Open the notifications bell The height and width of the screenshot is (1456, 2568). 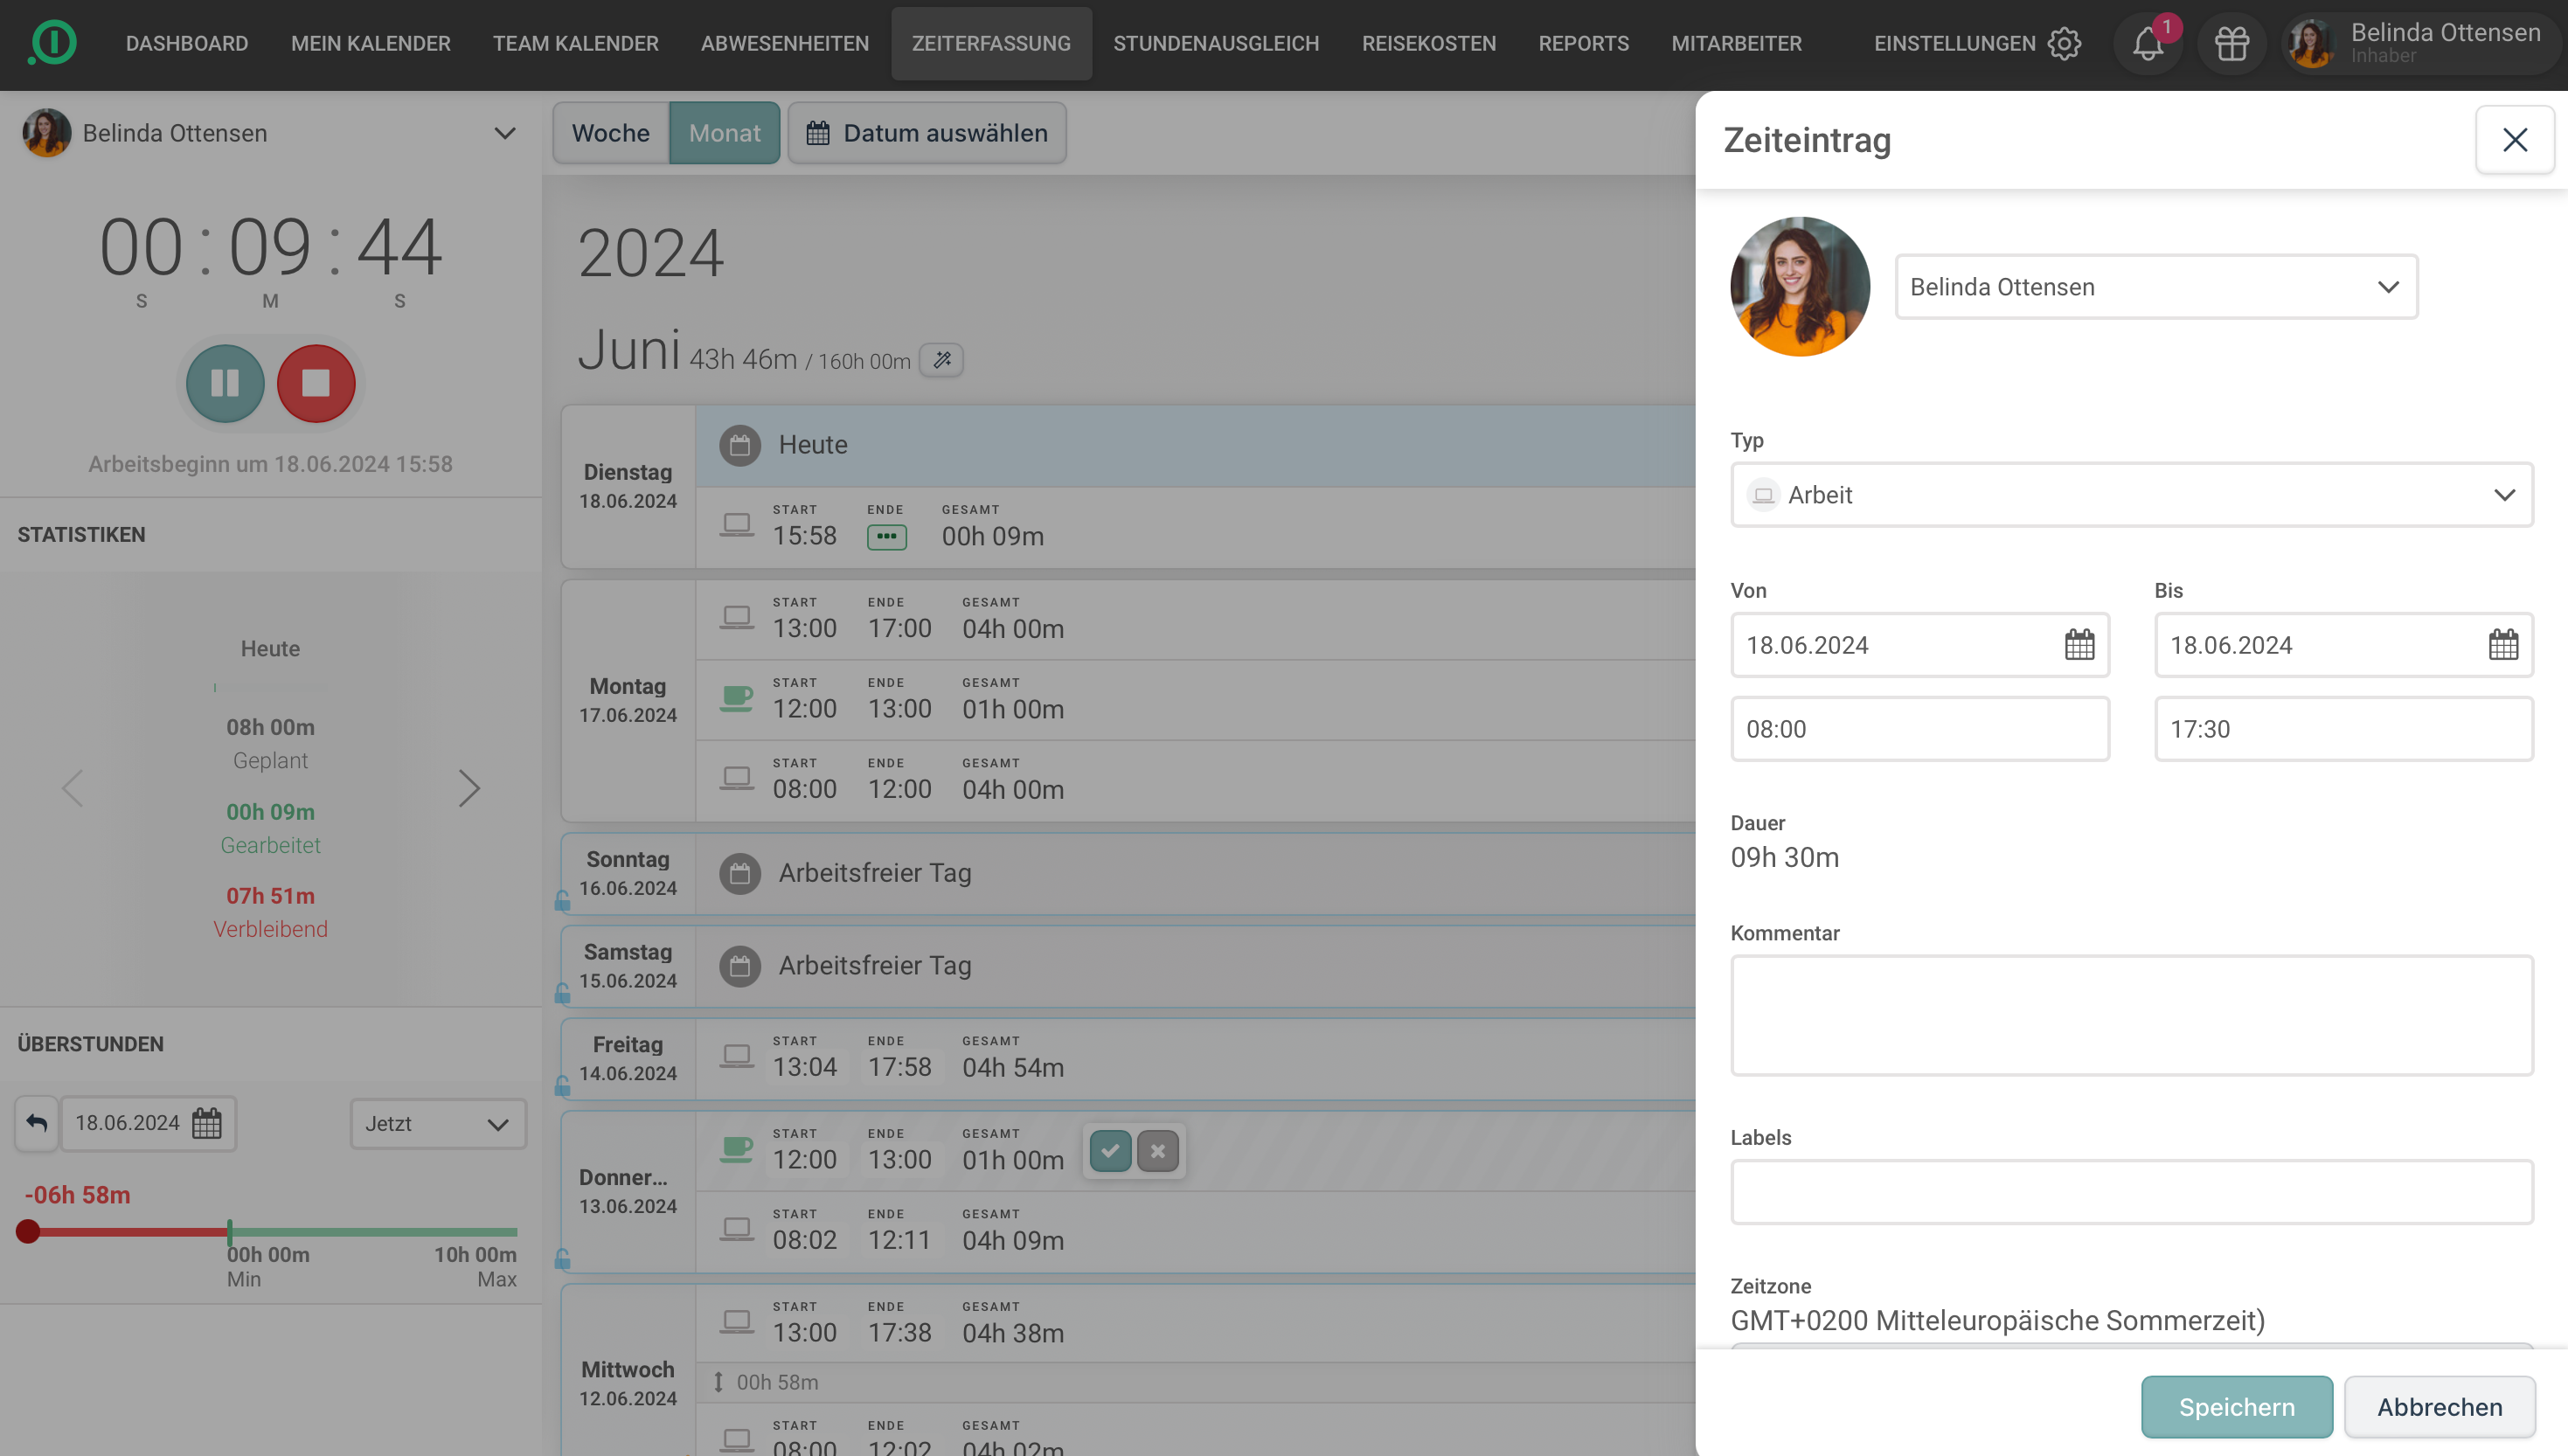[2146, 44]
